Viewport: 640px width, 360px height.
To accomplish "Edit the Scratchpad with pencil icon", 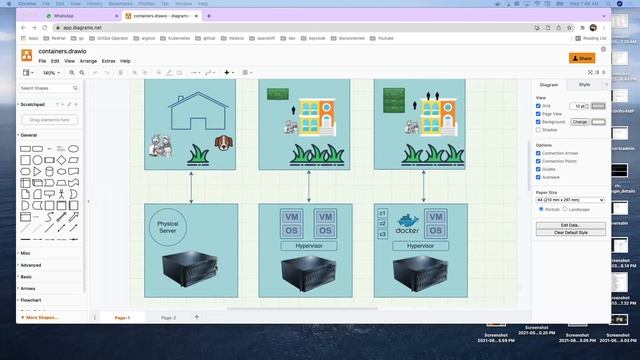I will [69, 104].
